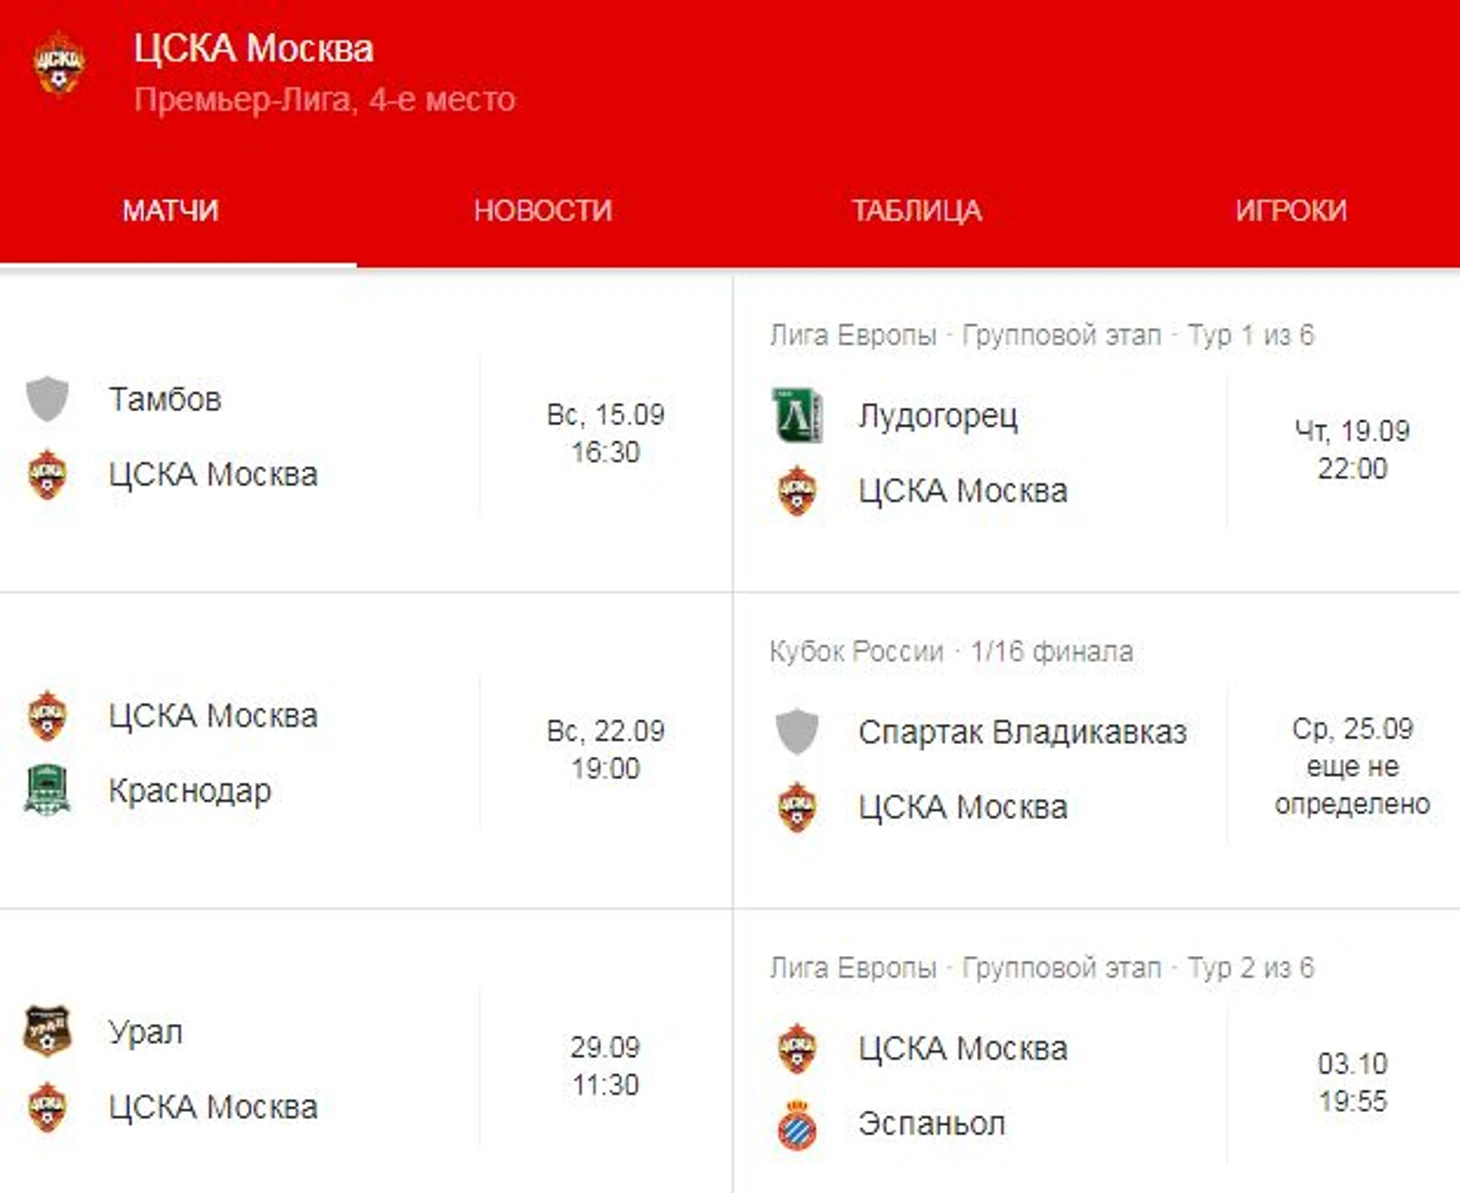
Task: Open the Лудогорец team name link
Action: coord(938,415)
